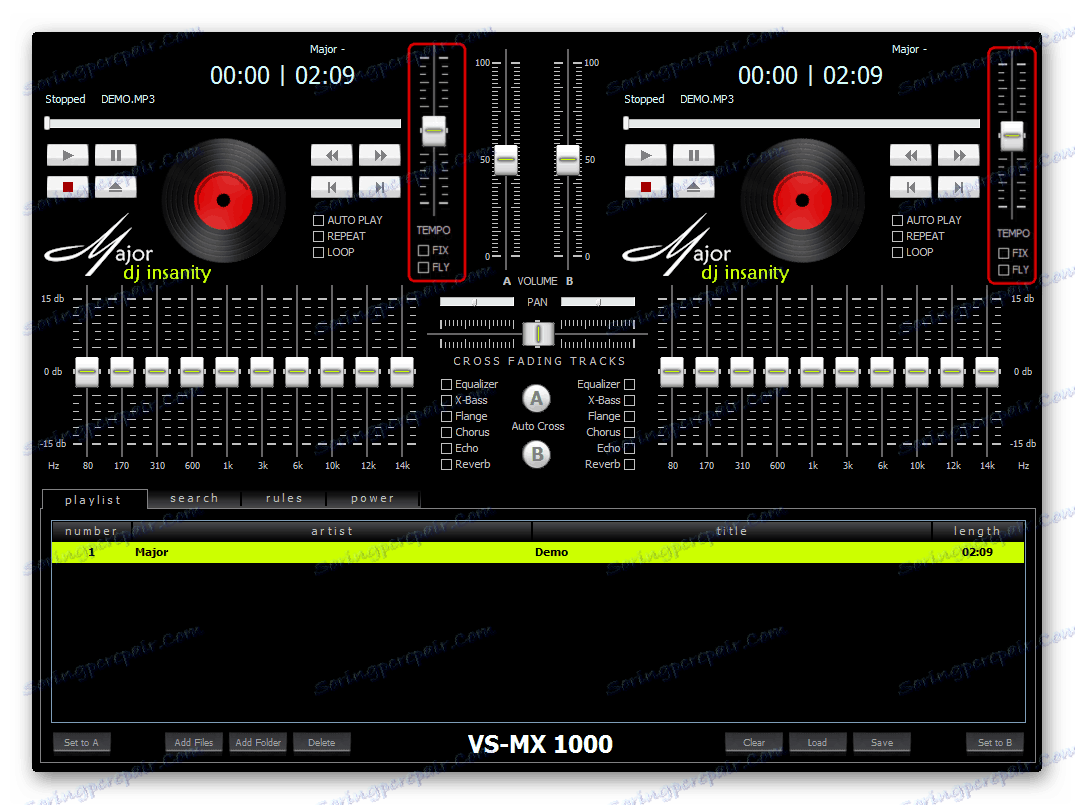Enable left Echo effect checkbox
The image size is (1075, 805).
pyautogui.click(x=446, y=448)
